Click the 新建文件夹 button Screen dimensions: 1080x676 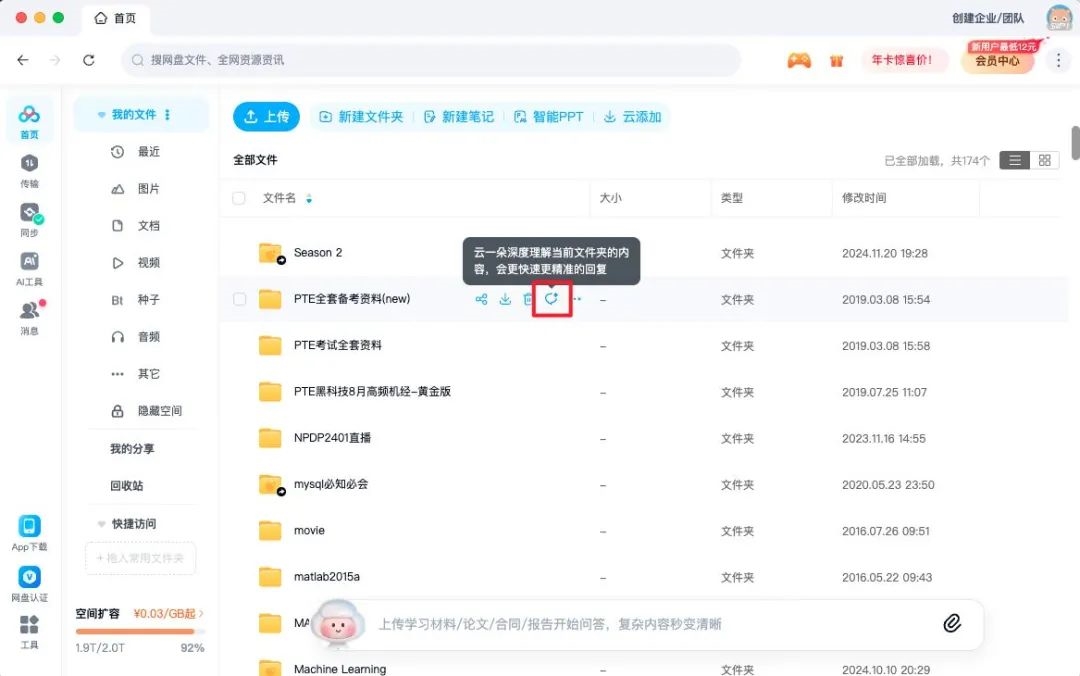361,117
